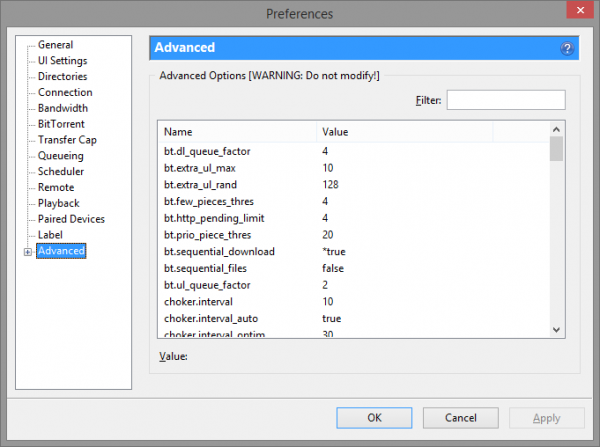The height and width of the screenshot is (447, 600).
Task: Select Scheduler in the preferences tree
Action: pyautogui.click(x=62, y=172)
